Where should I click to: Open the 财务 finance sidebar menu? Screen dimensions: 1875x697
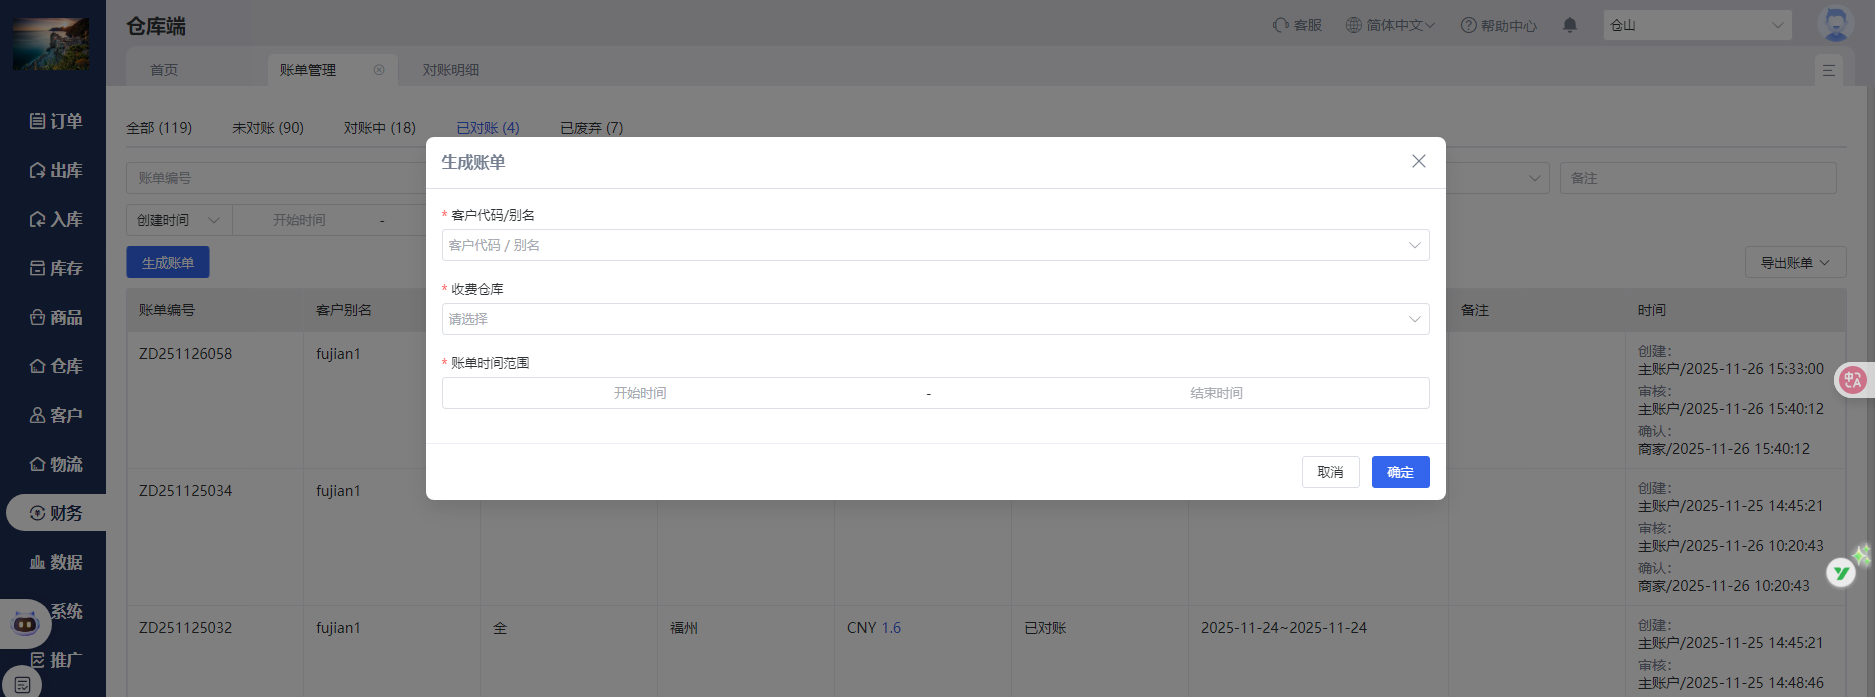point(56,513)
